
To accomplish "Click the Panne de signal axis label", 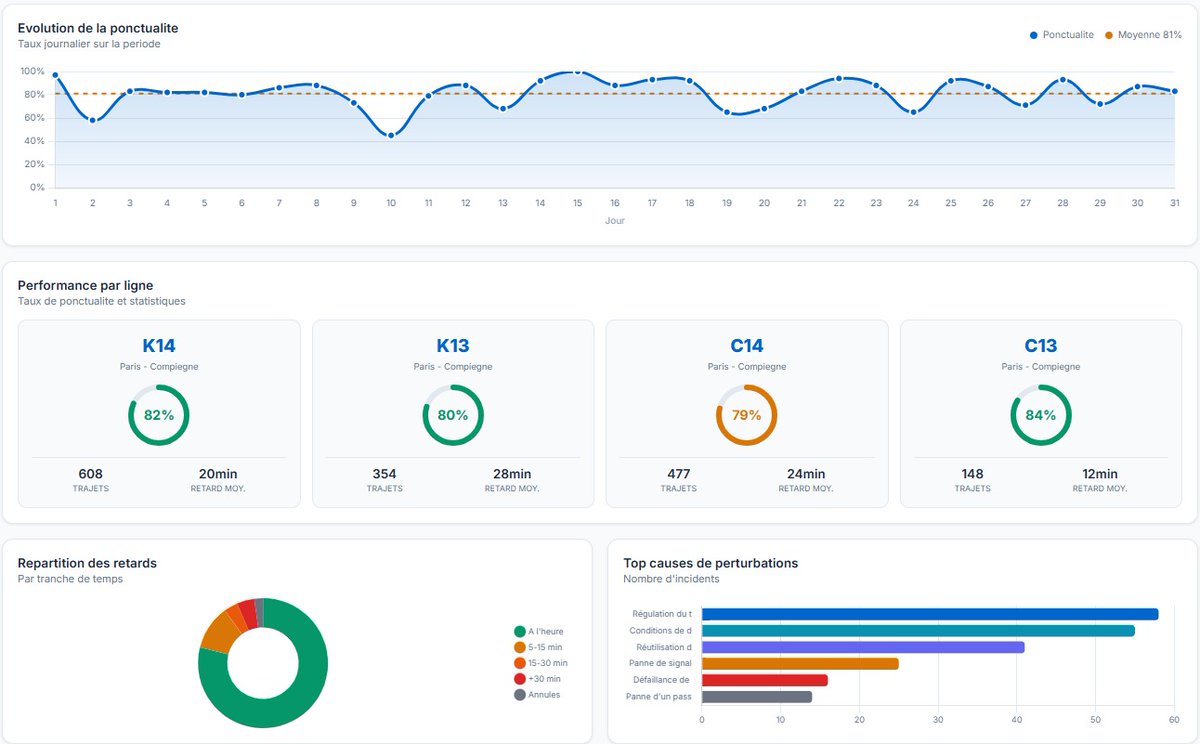I will [x=660, y=663].
